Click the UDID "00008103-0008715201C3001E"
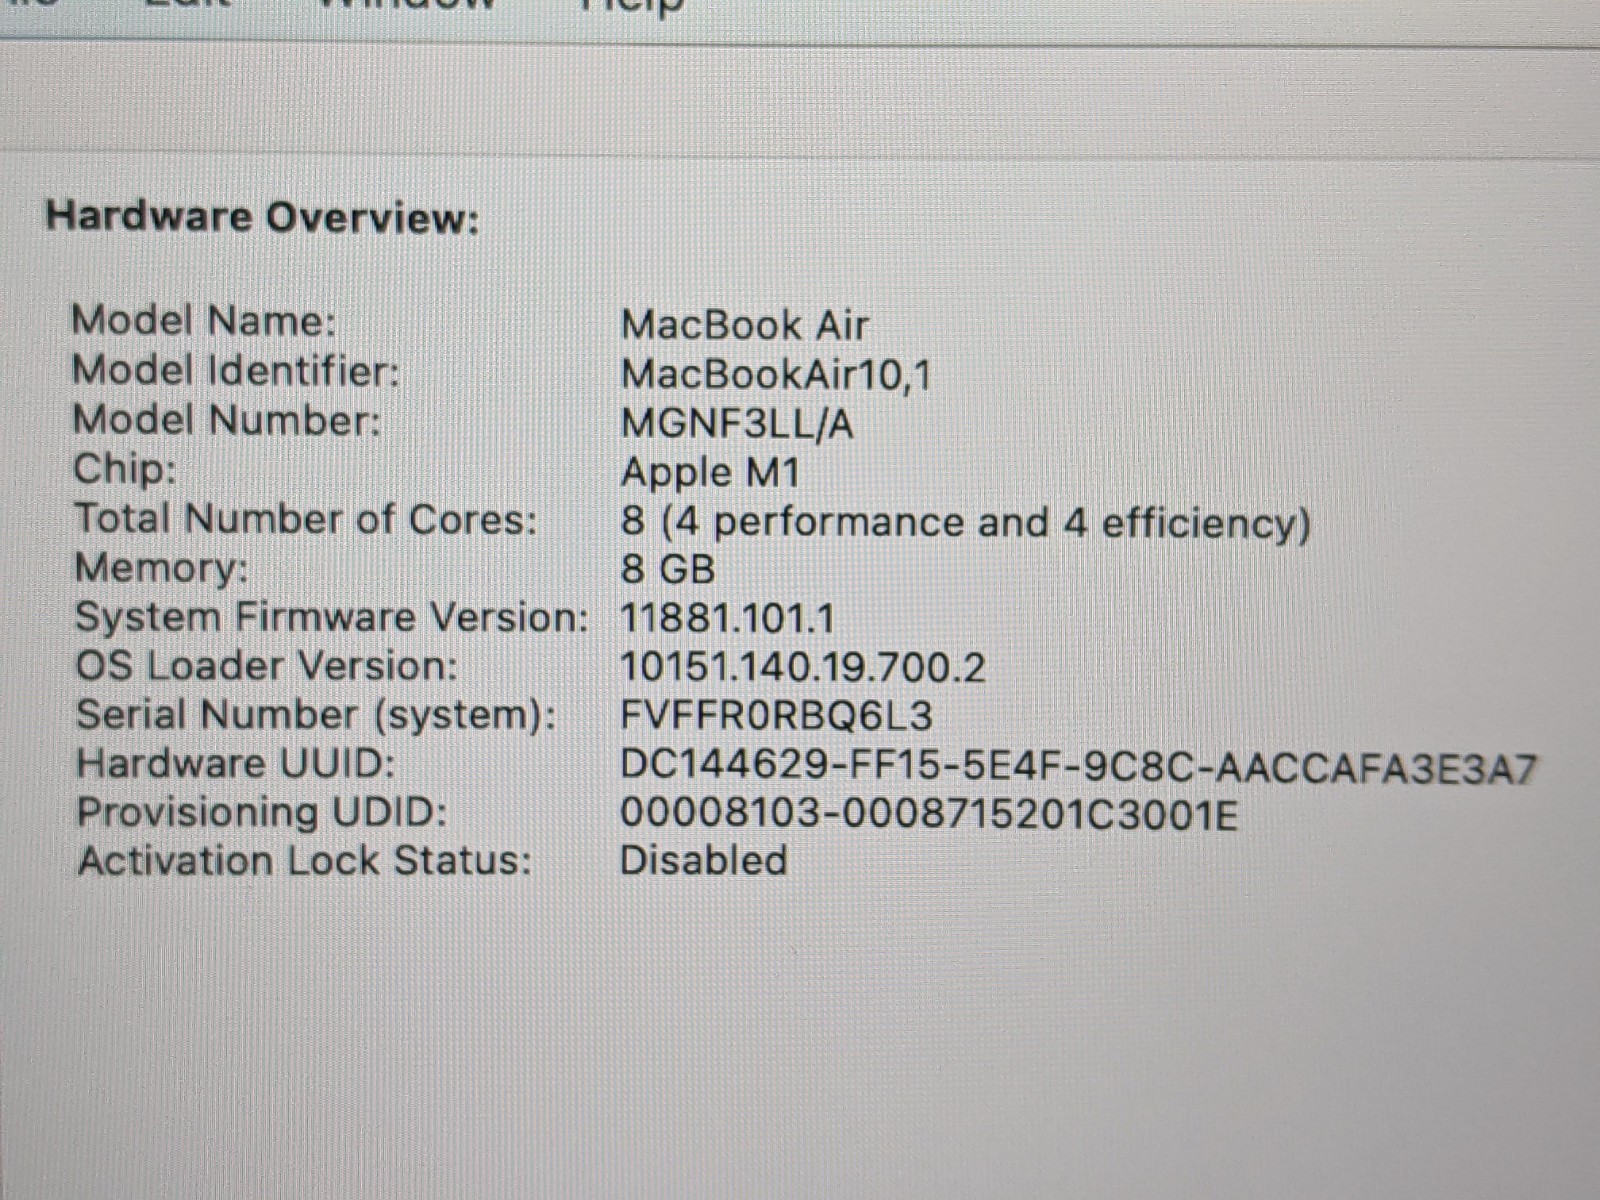 tap(929, 815)
